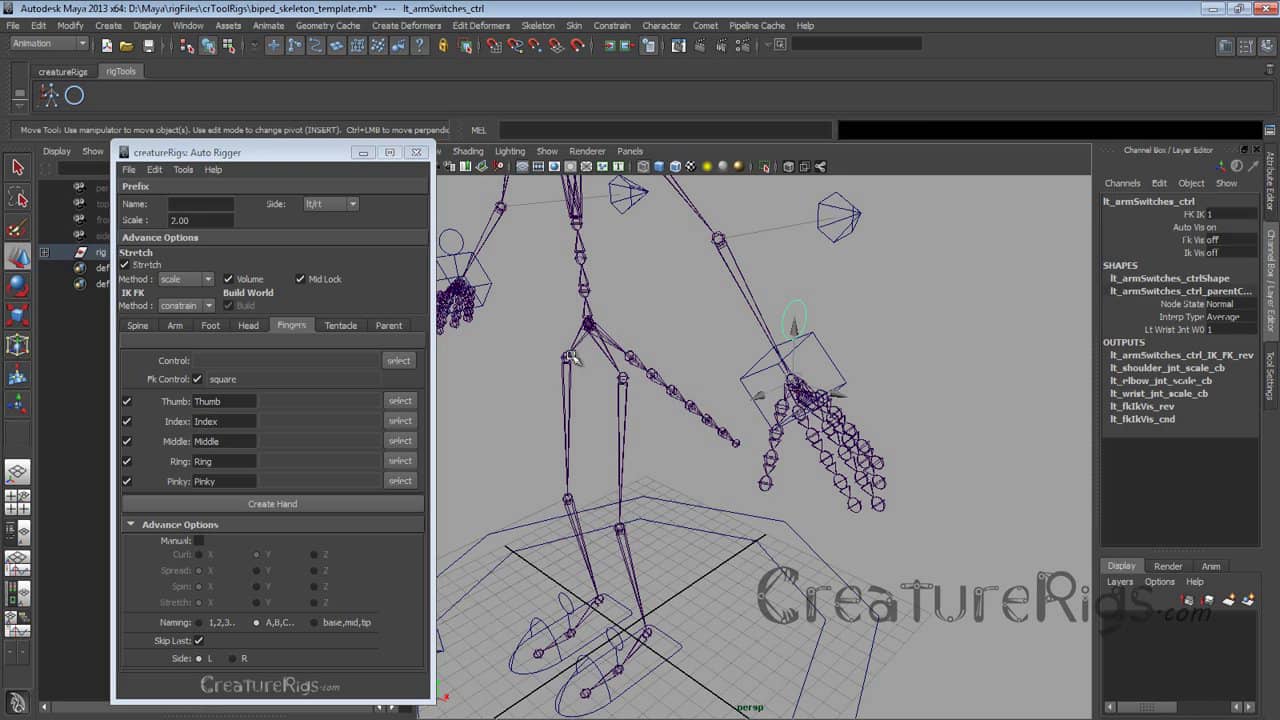Viewport: 1280px width, 720px height.
Task: Click the FK IK value field
Action: pos(1231,214)
